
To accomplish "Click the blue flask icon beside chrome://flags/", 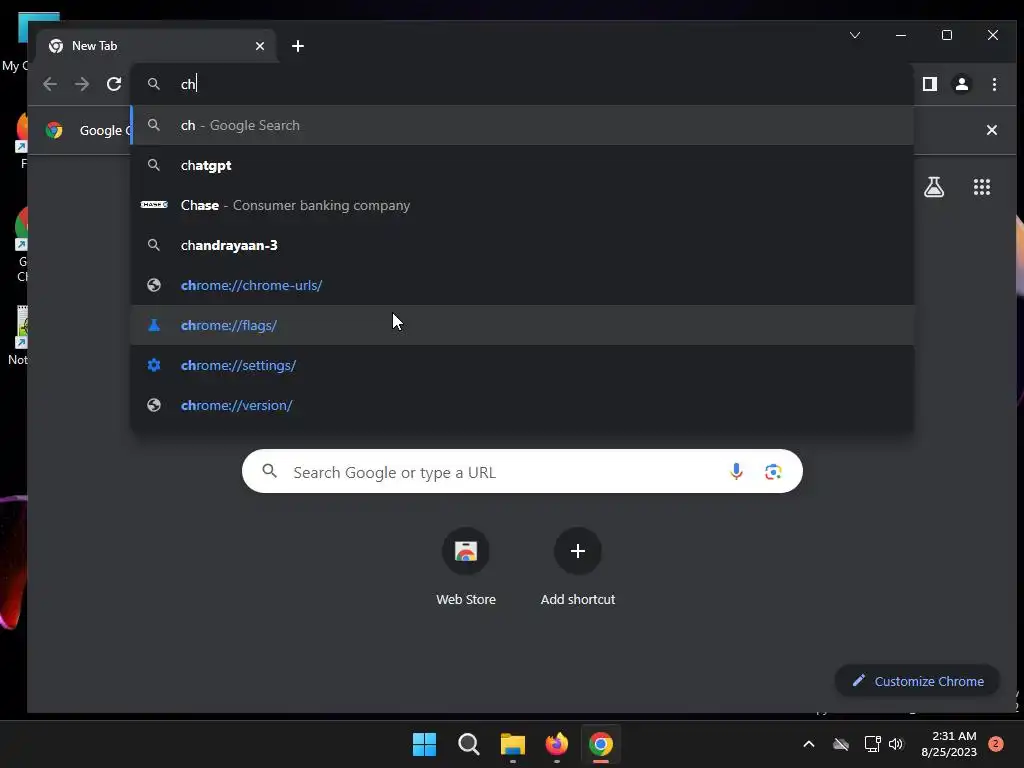I will click(x=154, y=325).
